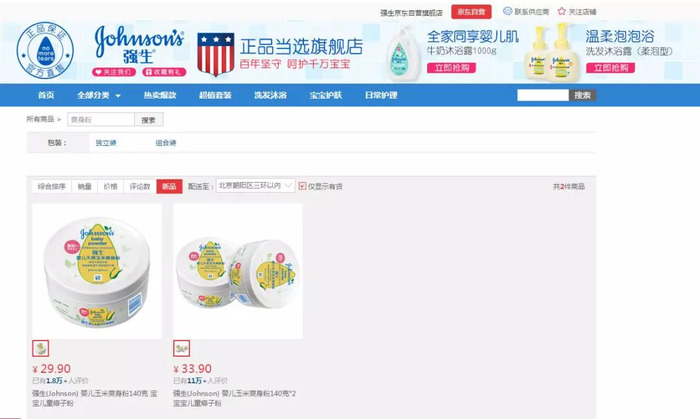This screenshot has width=700, height=419.
Task: Click the 联系供应商 chat icon
Action: pyautogui.click(x=507, y=12)
